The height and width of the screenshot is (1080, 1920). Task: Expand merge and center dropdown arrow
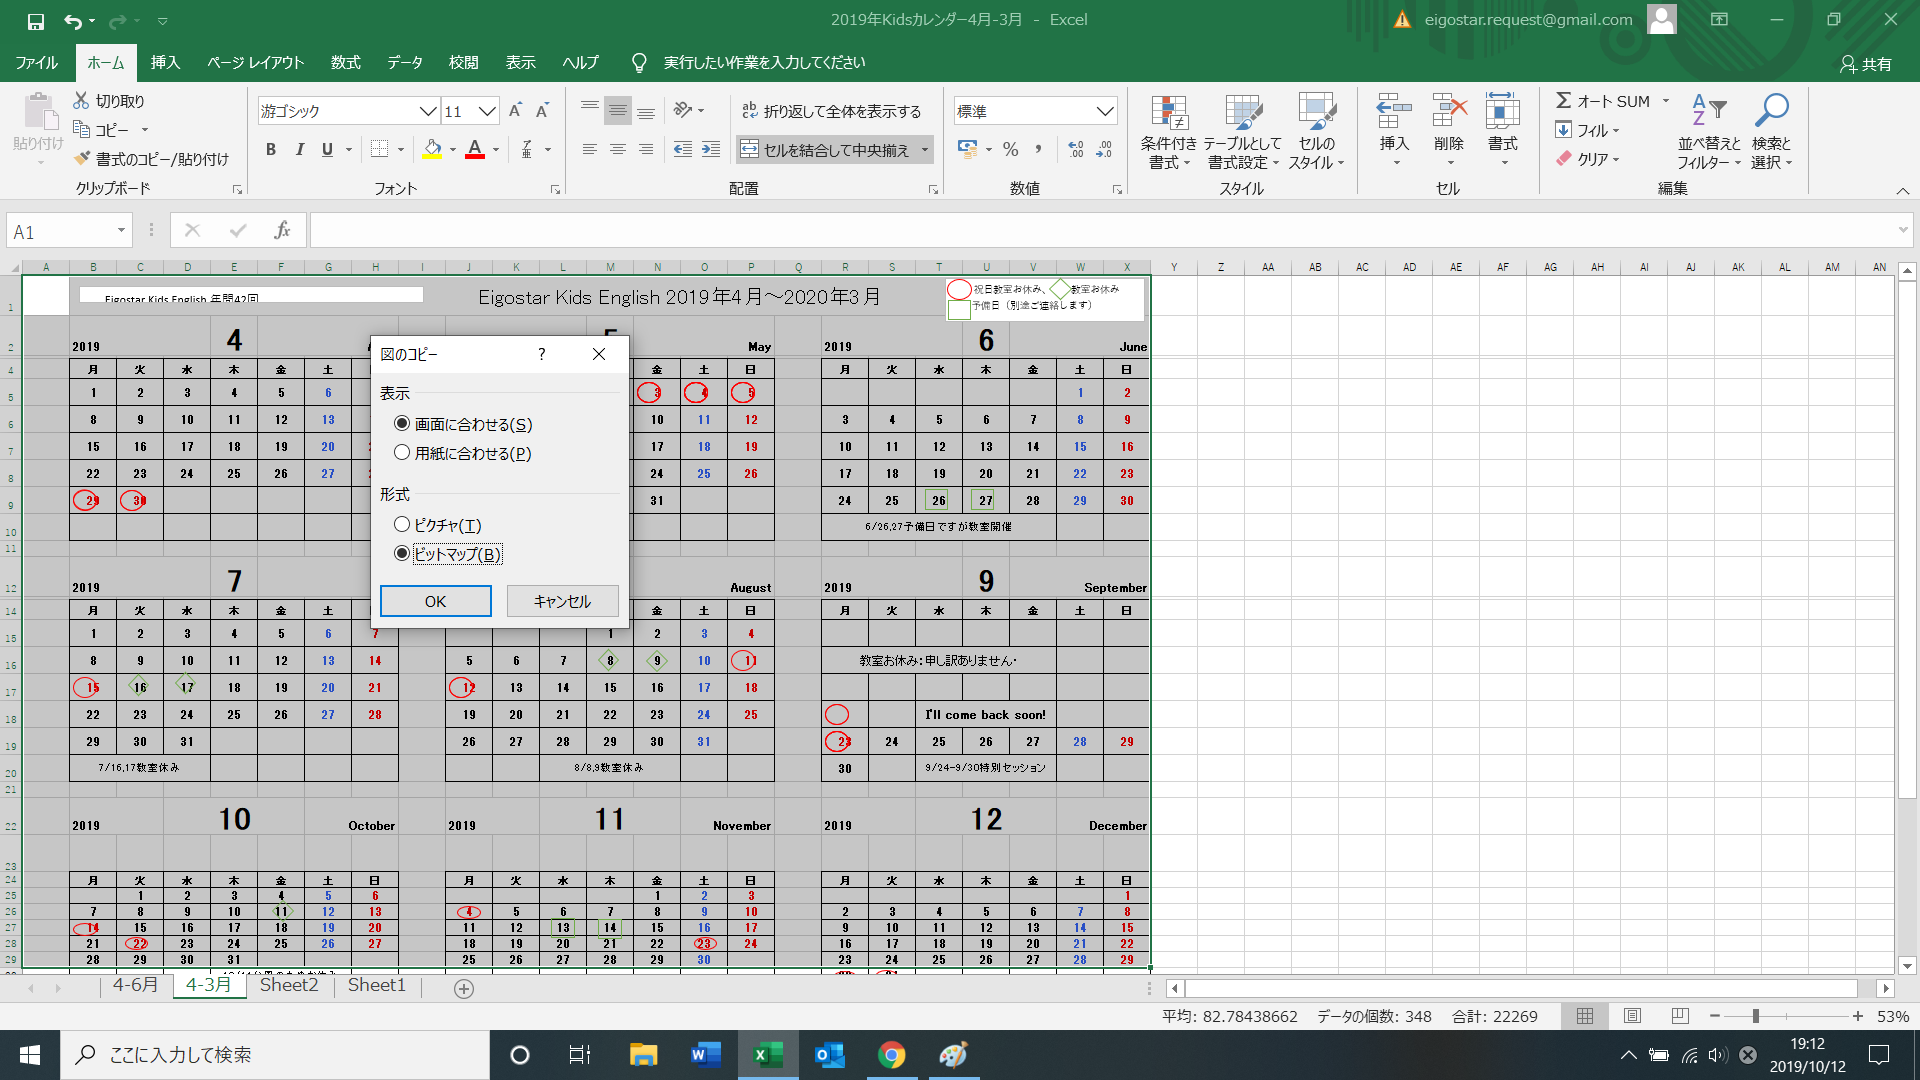click(925, 150)
